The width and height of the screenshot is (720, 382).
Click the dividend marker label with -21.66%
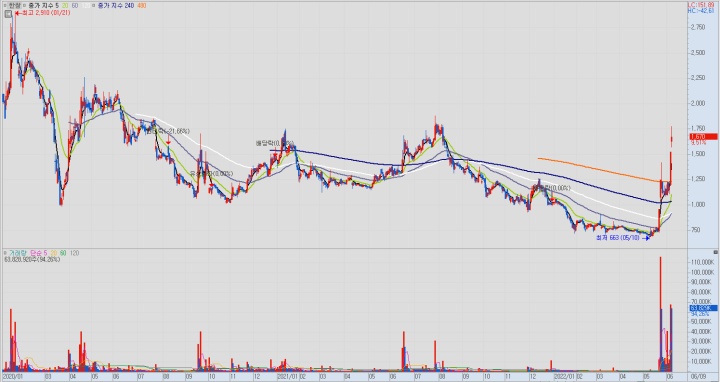pos(168,131)
